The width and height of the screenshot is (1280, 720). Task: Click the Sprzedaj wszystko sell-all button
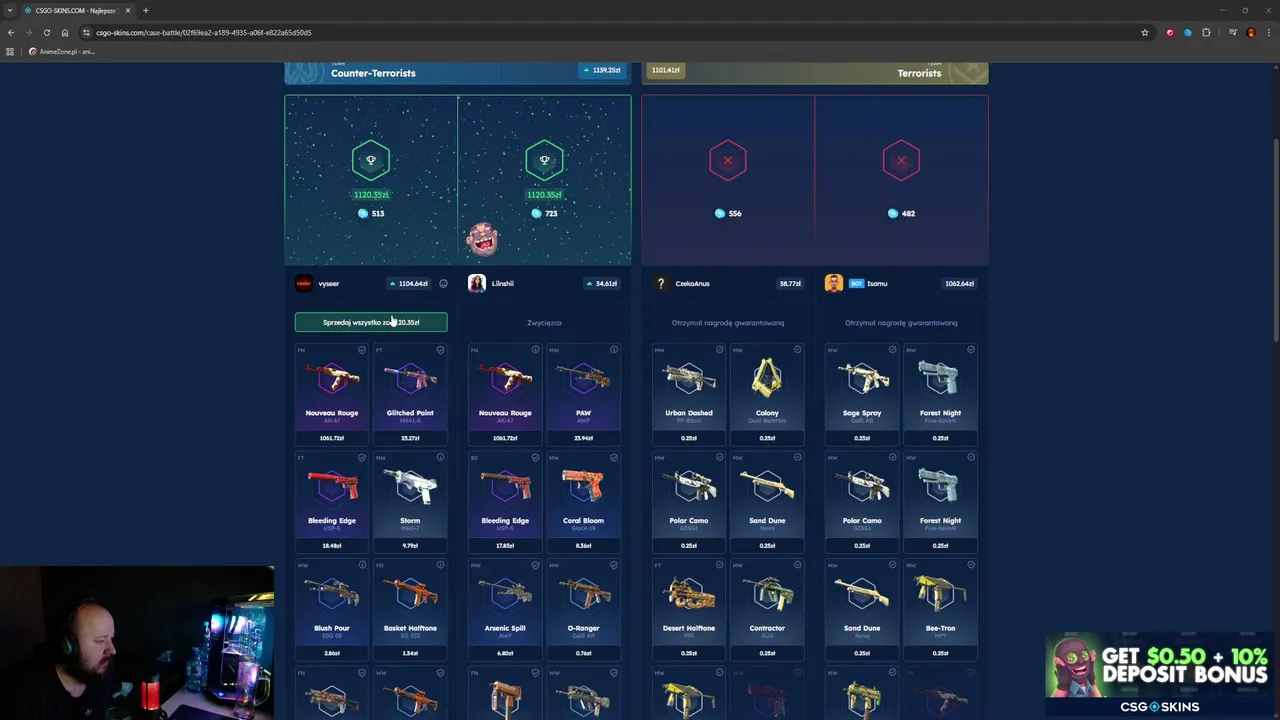pos(371,322)
